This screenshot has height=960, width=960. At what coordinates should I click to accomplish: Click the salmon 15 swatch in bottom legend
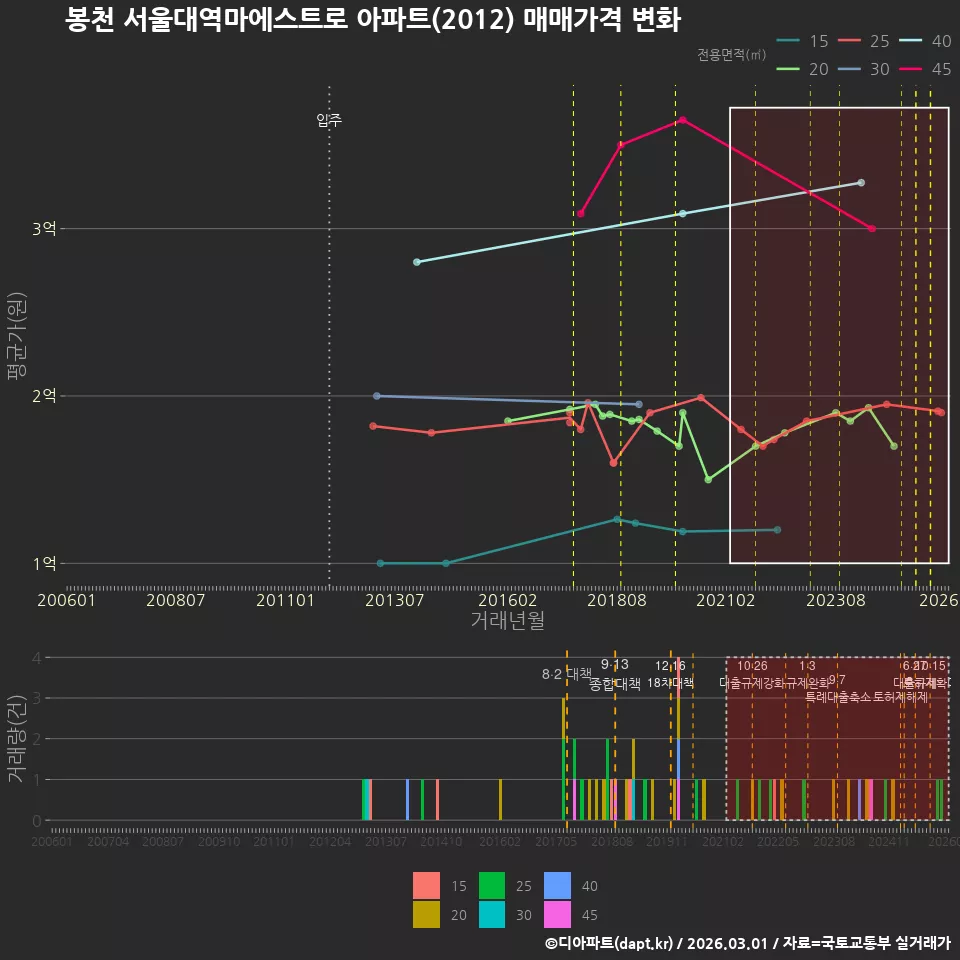tap(426, 885)
